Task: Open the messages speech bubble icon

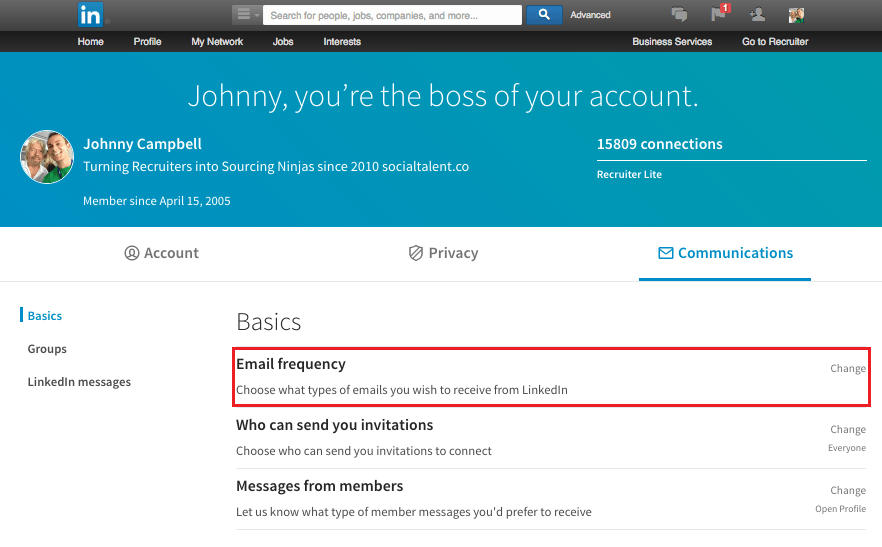Action: [680, 15]
